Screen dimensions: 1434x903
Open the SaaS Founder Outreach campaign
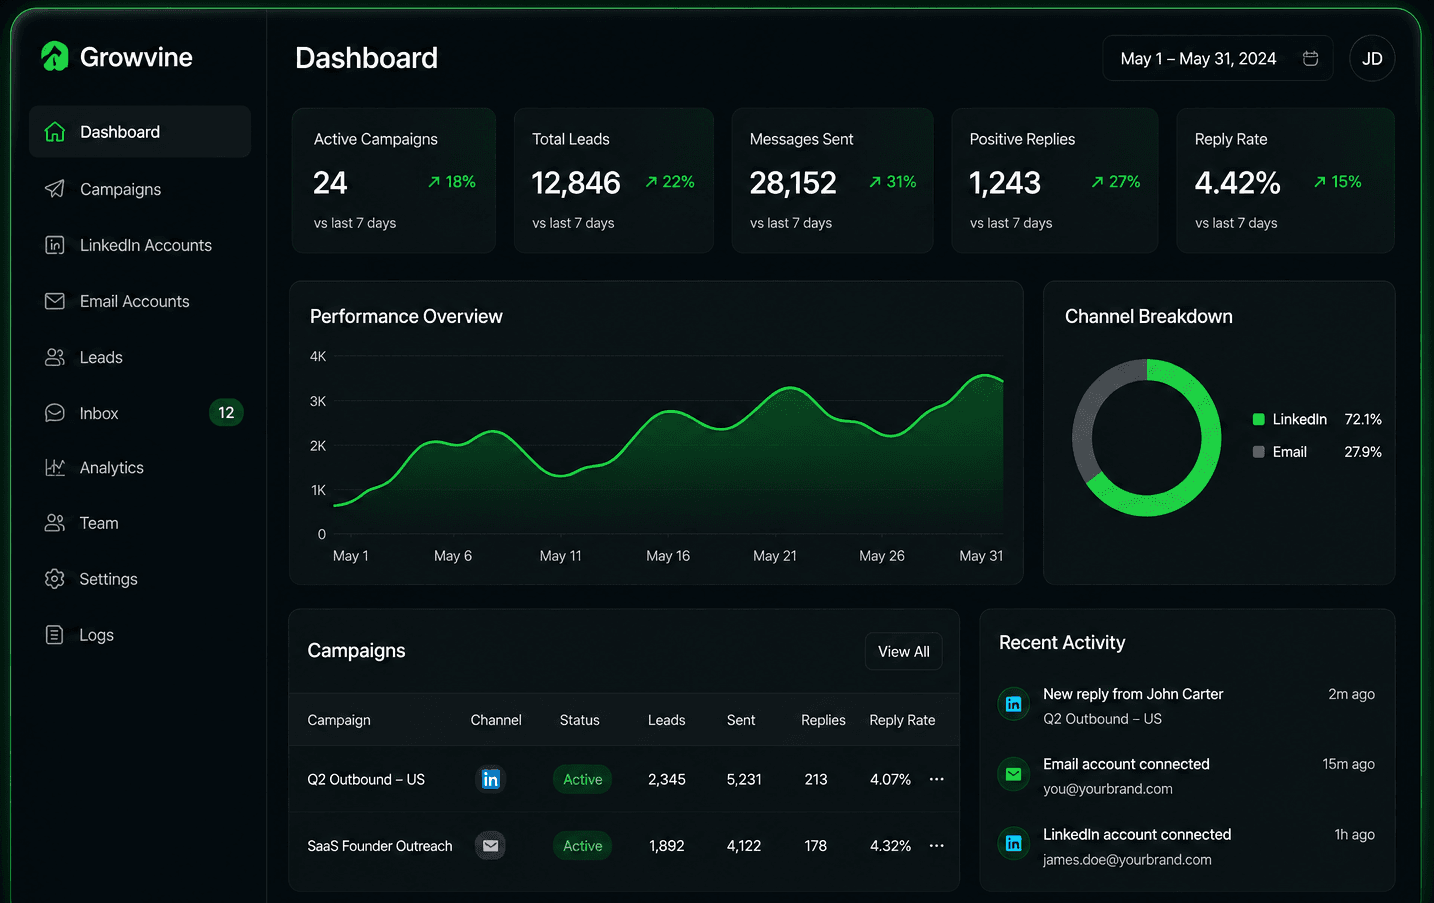(x=380, y=846)
